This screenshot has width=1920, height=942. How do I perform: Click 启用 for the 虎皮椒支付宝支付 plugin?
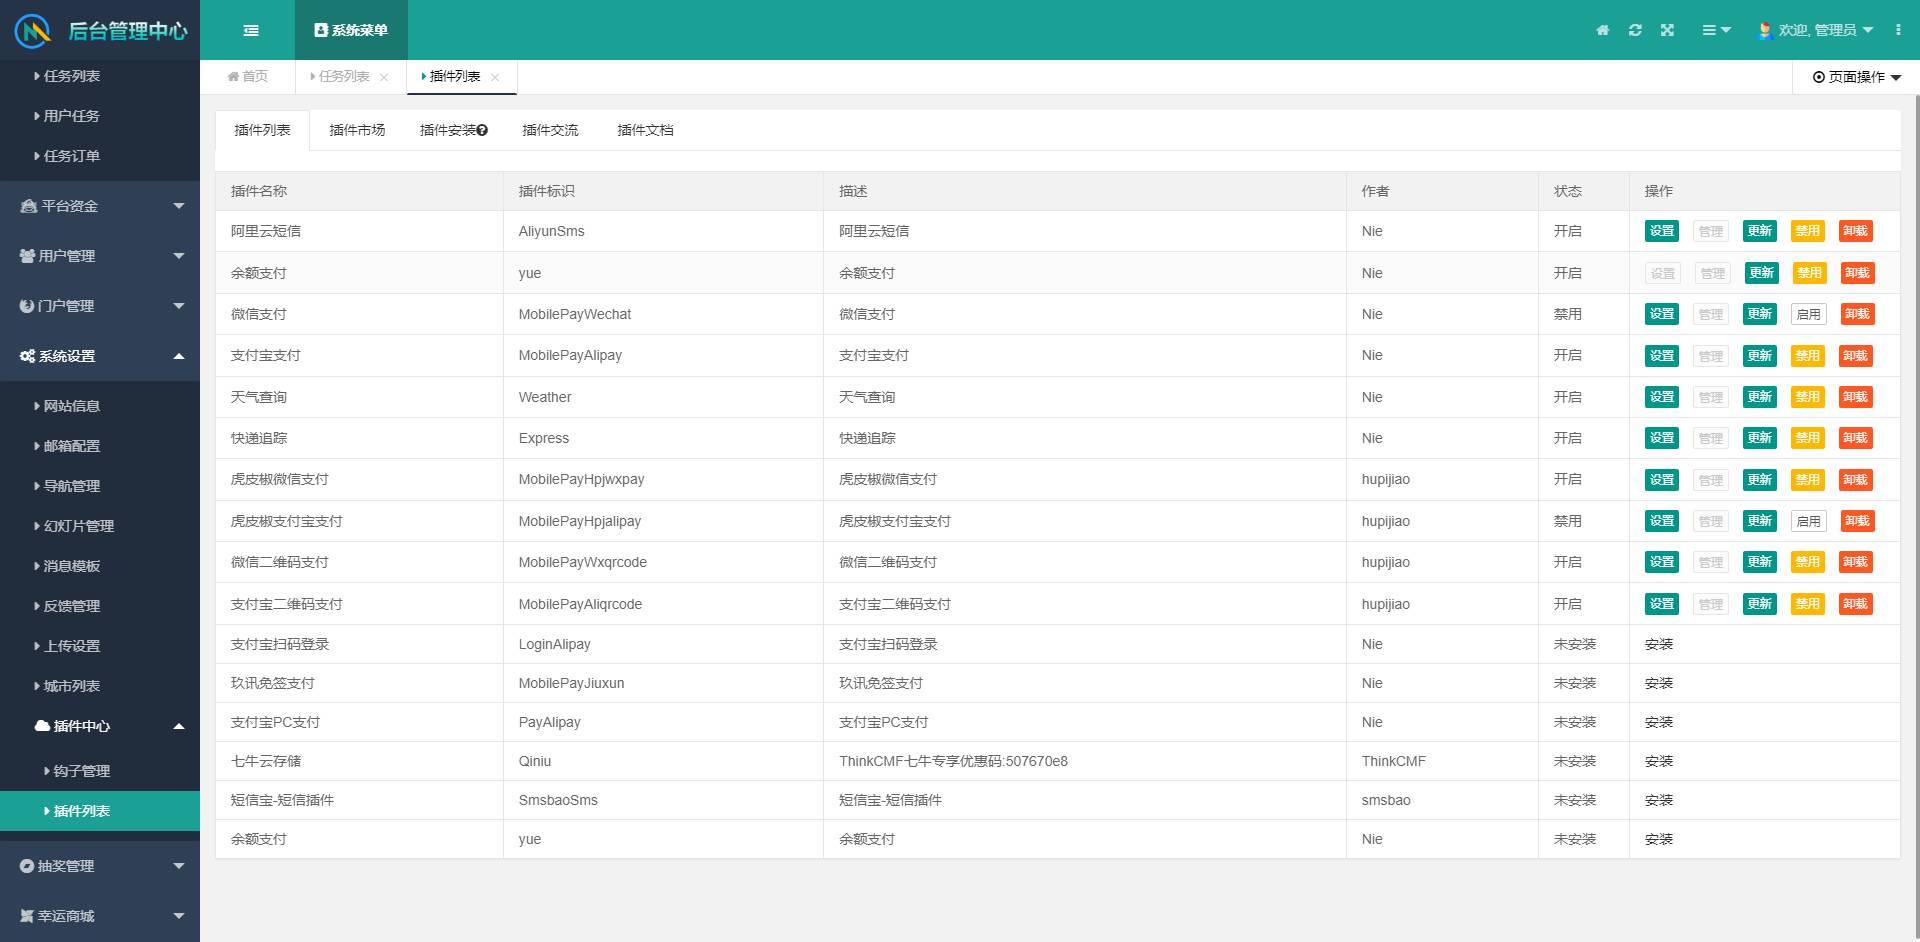(x=1808, y=521)
